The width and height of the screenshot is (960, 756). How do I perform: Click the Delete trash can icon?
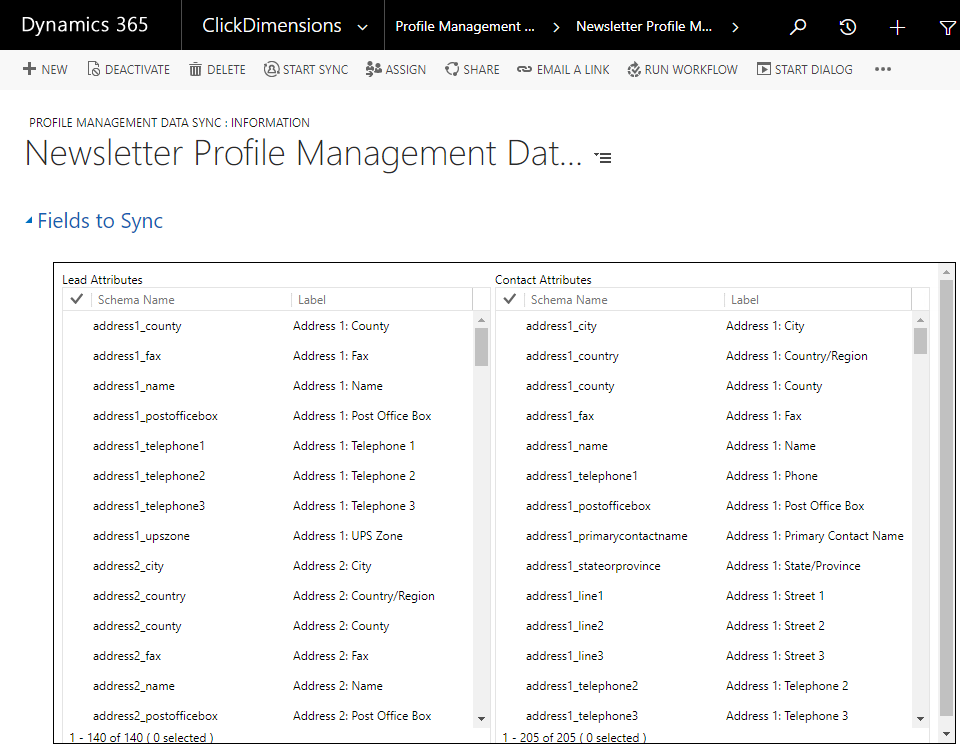195,69
